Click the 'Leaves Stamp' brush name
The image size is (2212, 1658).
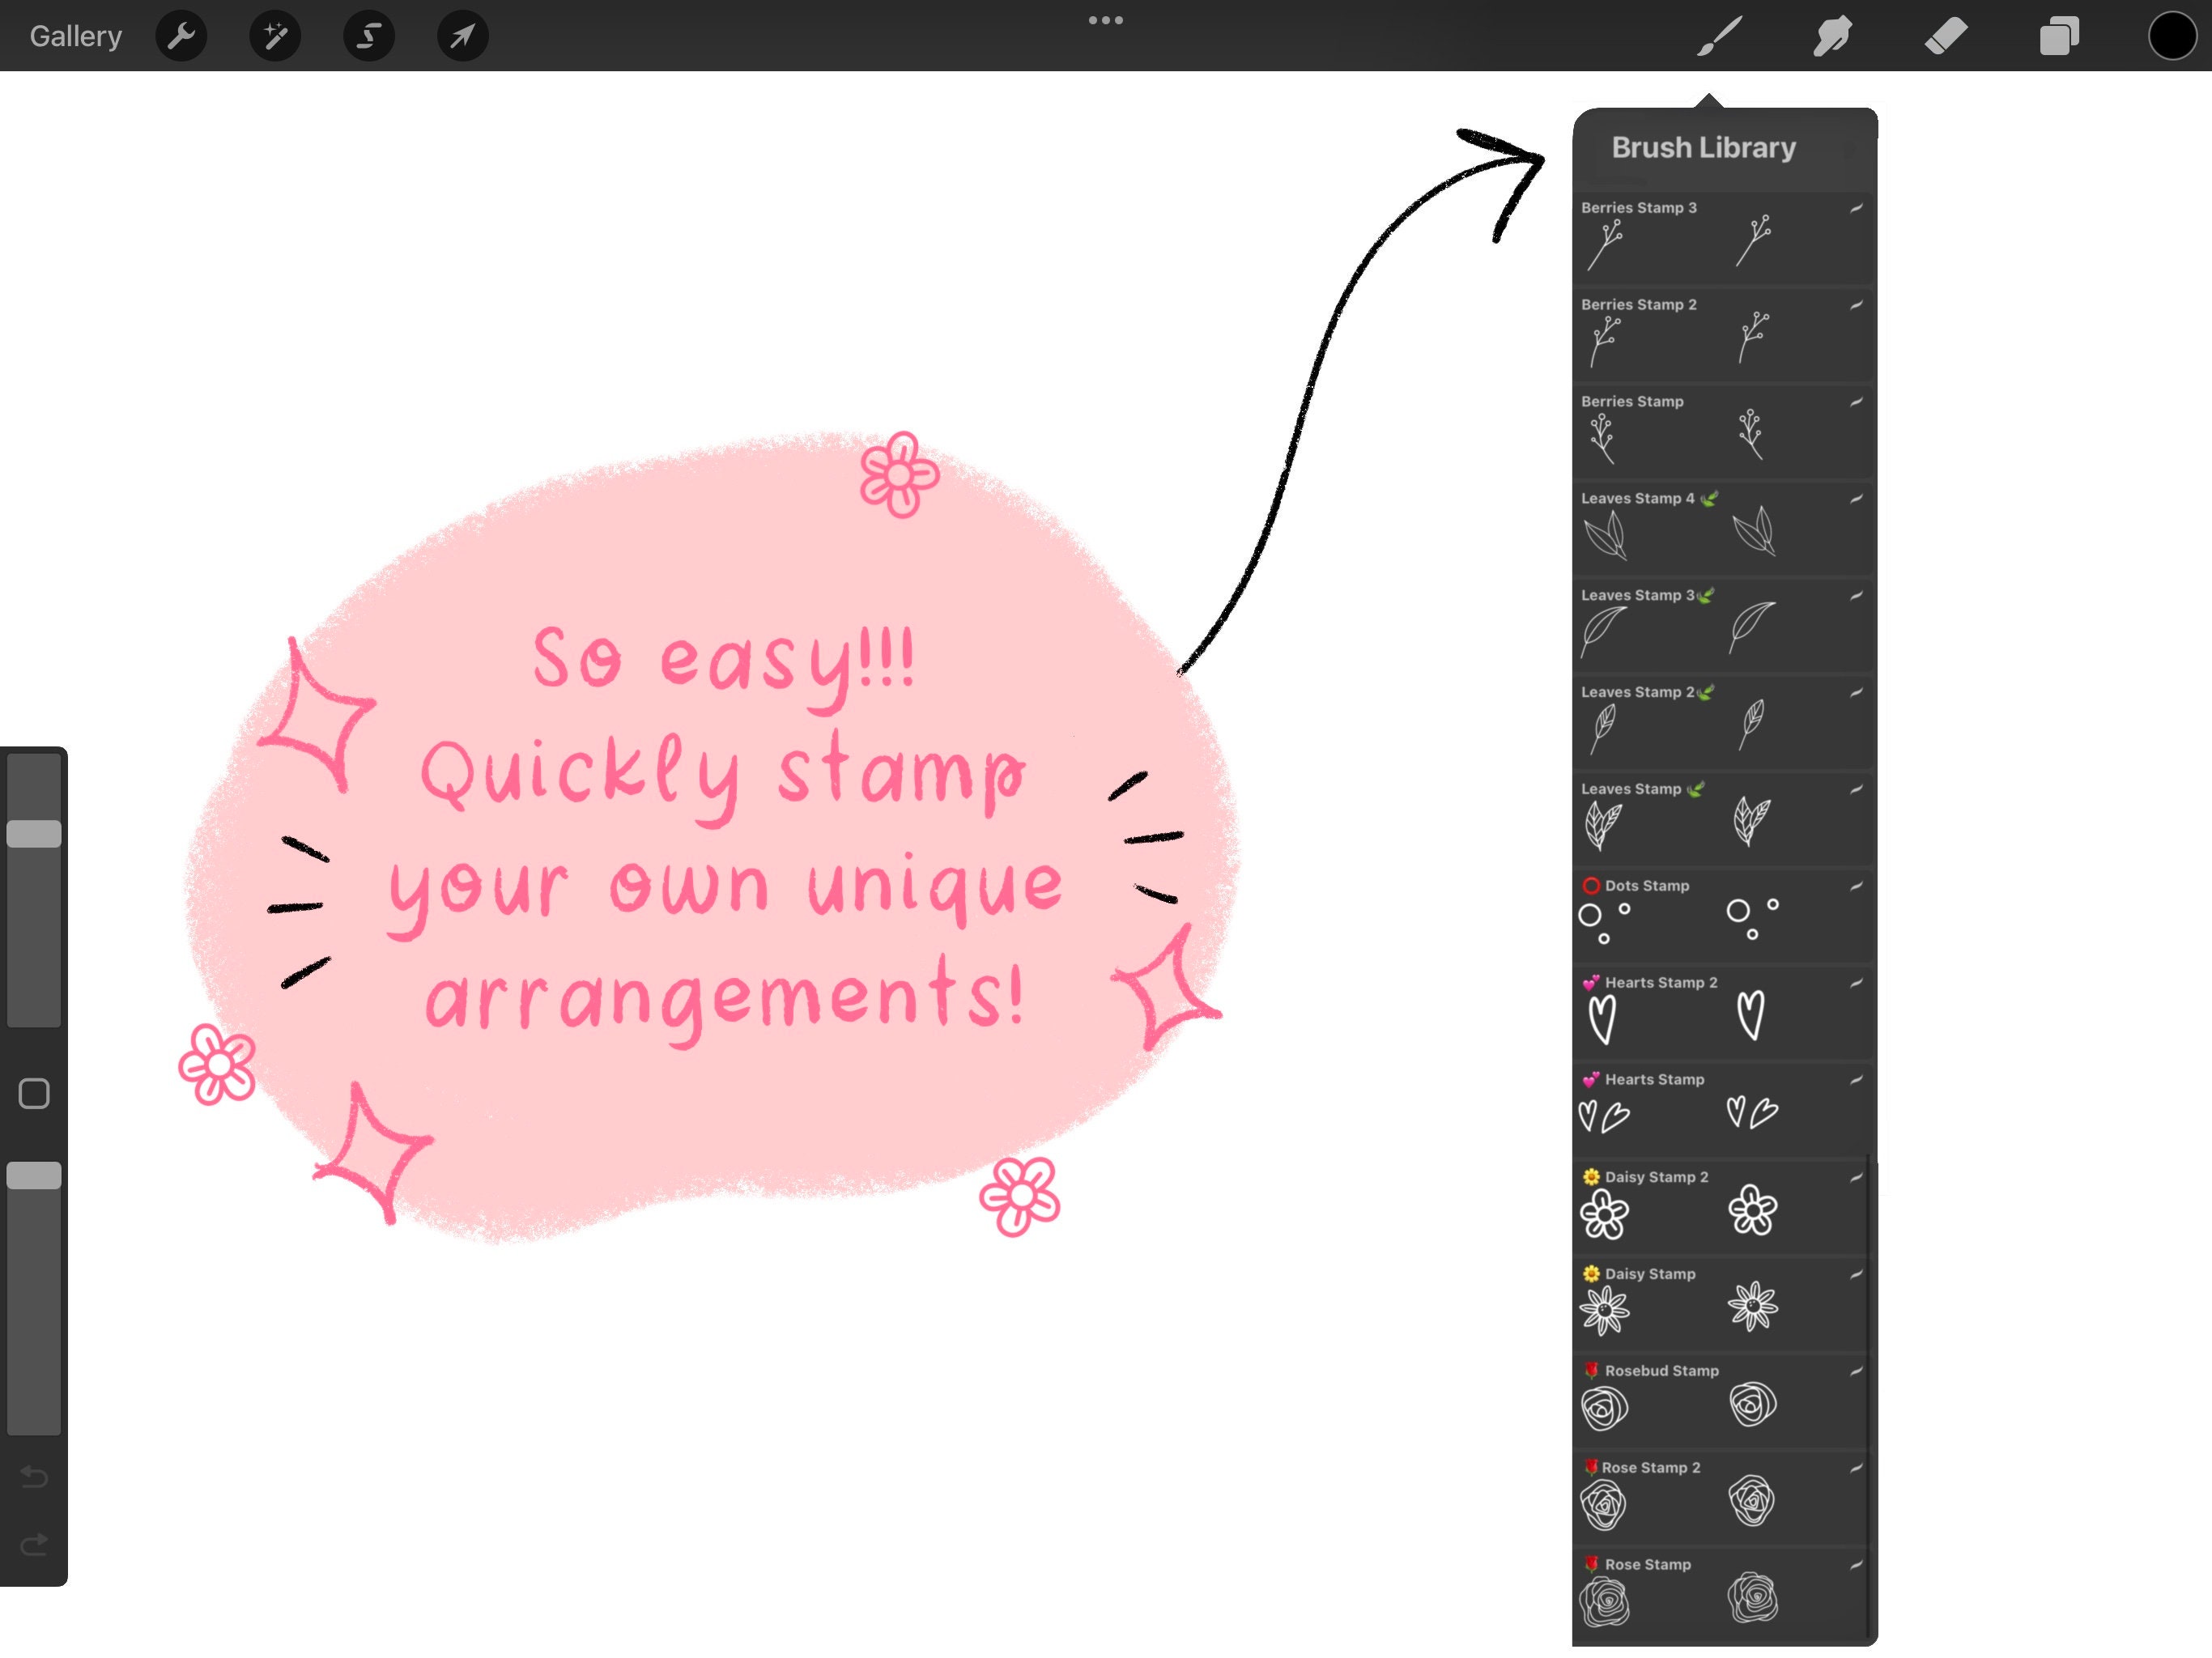click(x=1631, y=789)
